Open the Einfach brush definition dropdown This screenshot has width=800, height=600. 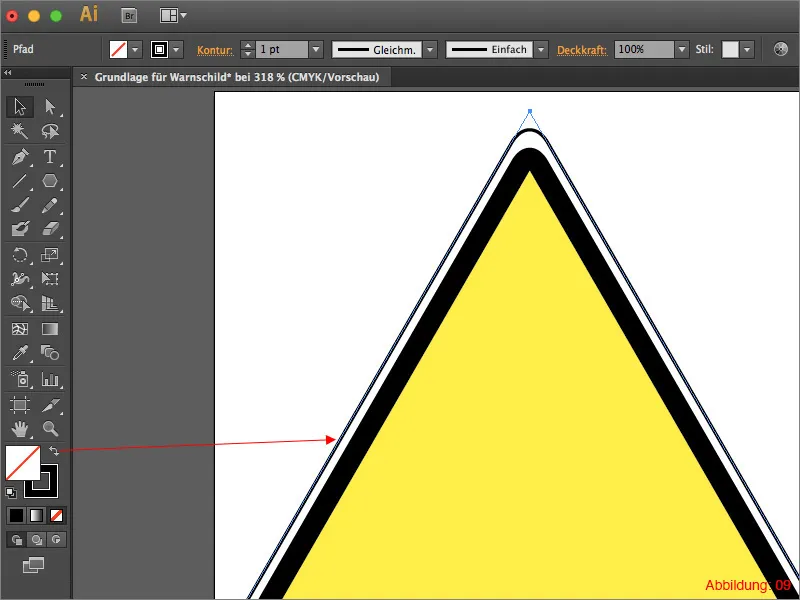tap(541, 49)
